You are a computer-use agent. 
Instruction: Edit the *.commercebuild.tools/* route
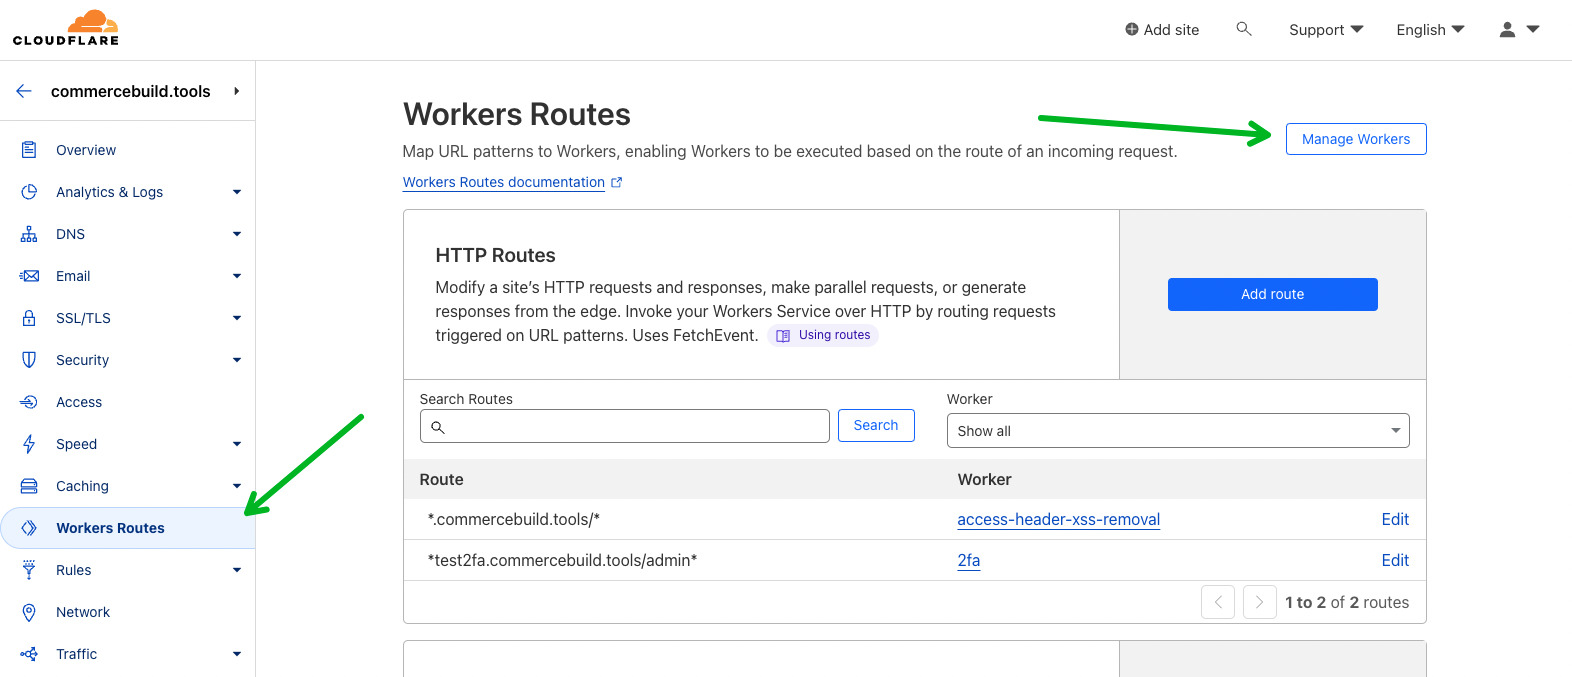(x=1395, y=519)
